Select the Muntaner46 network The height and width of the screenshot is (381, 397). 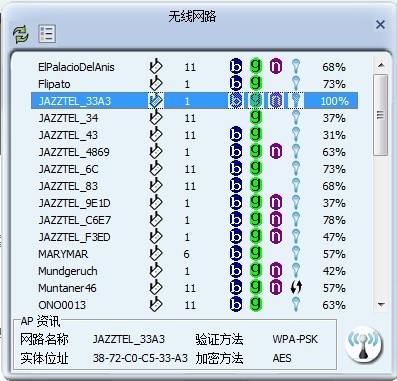click(x=194, y=288)
